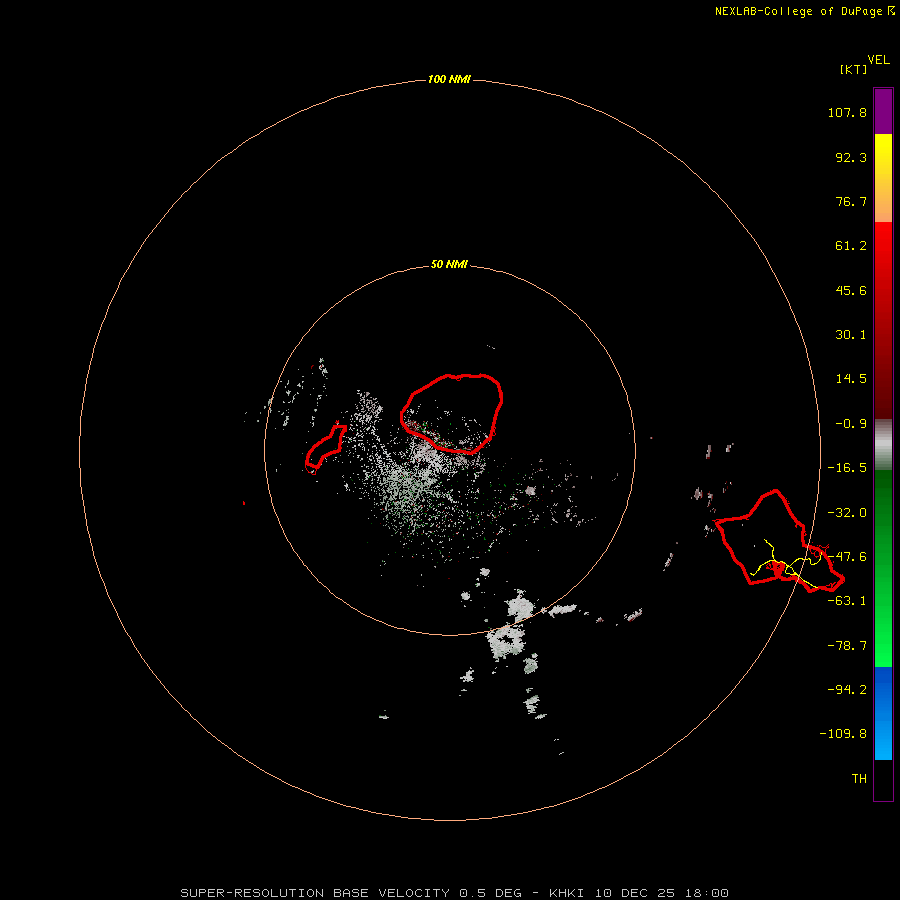Select the 61.2 scale value
This screenshot has height=900, width=900.
851,246
